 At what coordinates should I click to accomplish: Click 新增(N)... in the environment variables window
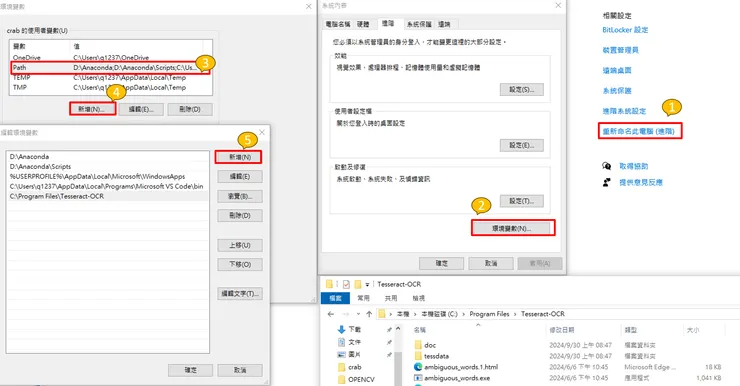(92, 109)
